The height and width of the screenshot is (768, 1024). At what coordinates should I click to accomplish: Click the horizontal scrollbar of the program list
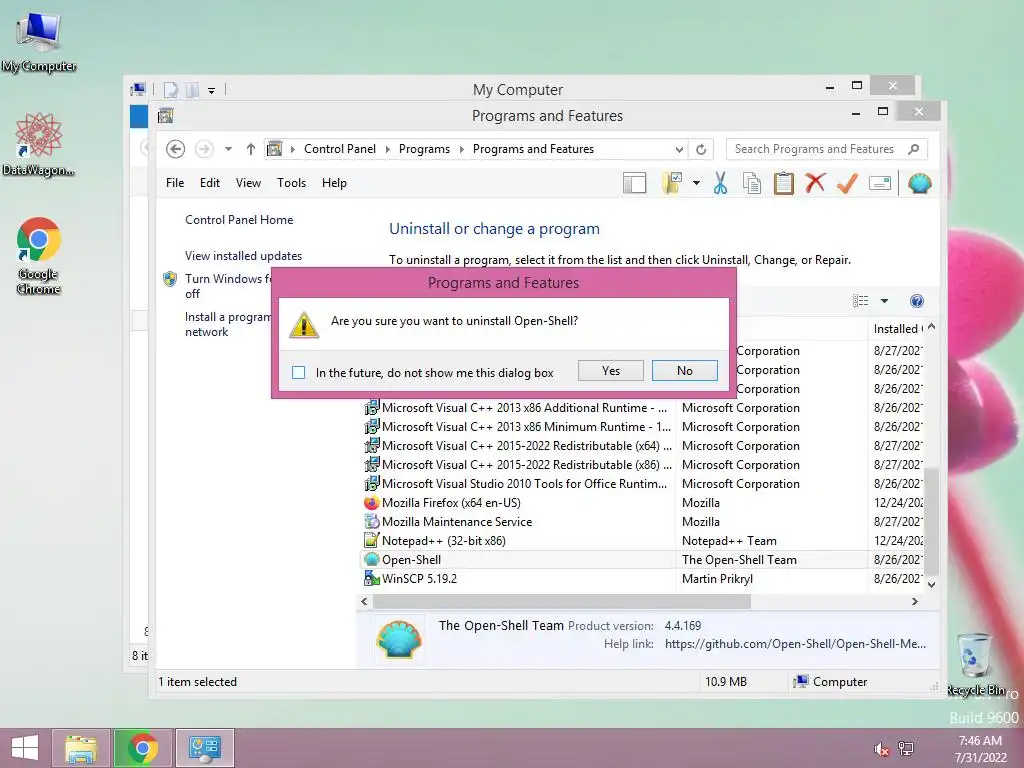click(562, 601)
